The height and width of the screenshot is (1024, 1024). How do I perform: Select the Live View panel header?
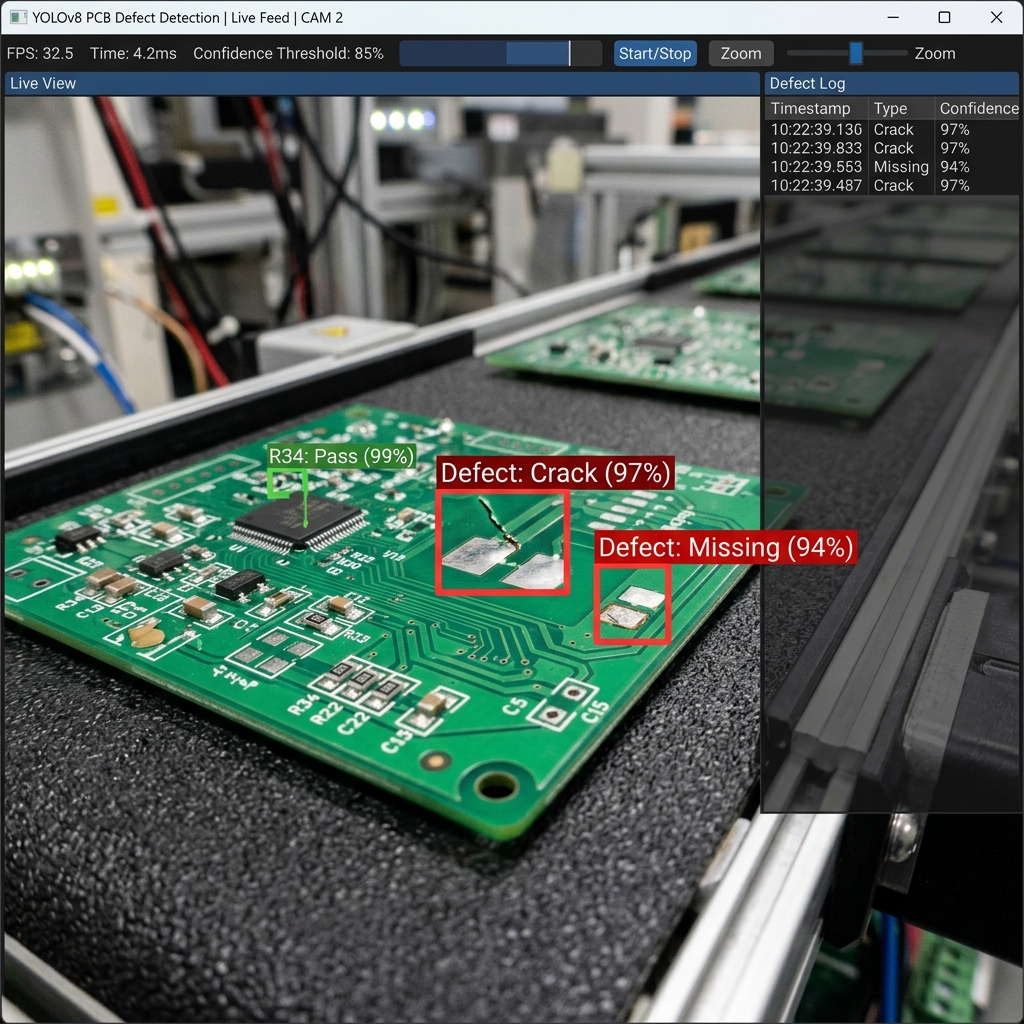pos(382,84)
